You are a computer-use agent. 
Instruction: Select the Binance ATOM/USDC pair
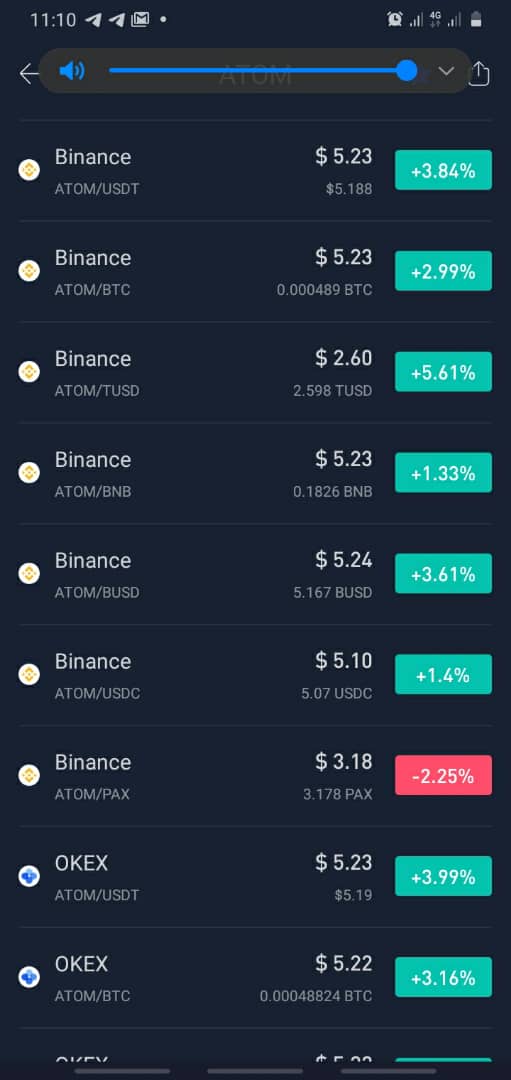point(256,675)
